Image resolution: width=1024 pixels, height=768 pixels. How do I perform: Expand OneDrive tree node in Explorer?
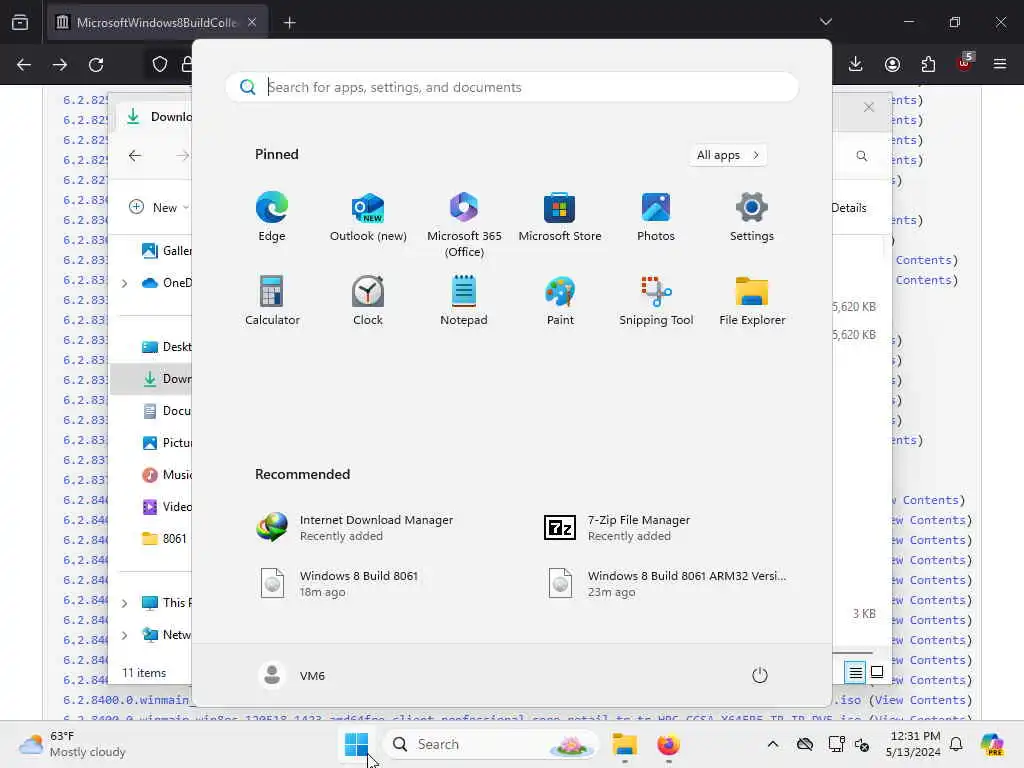click(124, 283)
